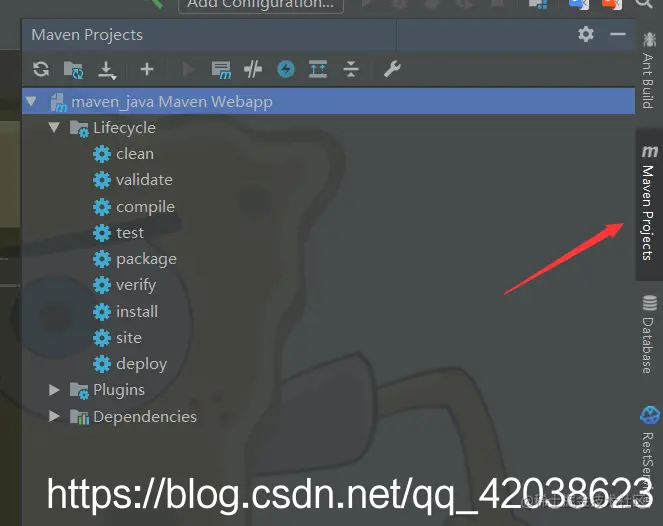Add Maven project with plus icon
Image resolution: width=663 pixels, height=526 pixels.
tap(147, 69)
